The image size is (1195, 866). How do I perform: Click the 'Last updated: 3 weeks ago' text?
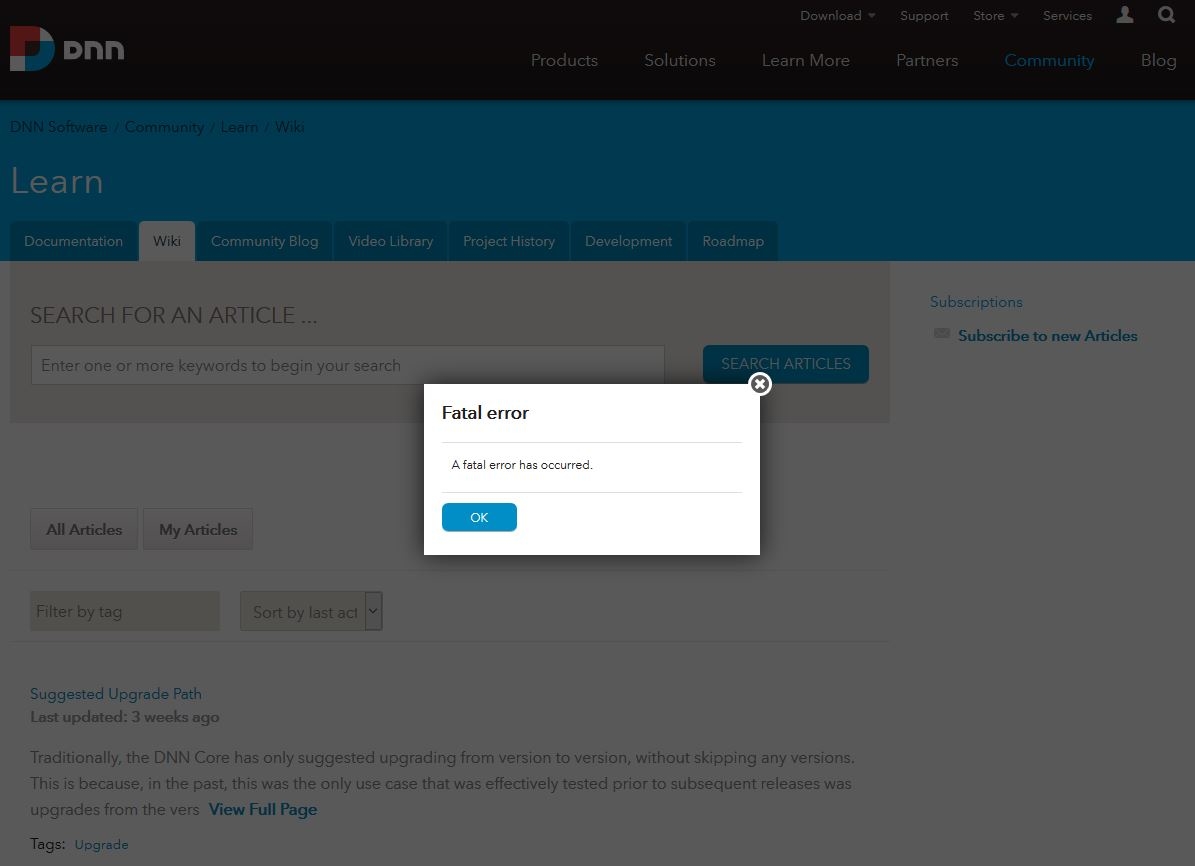pyautogui.click(x=125, y=717)
